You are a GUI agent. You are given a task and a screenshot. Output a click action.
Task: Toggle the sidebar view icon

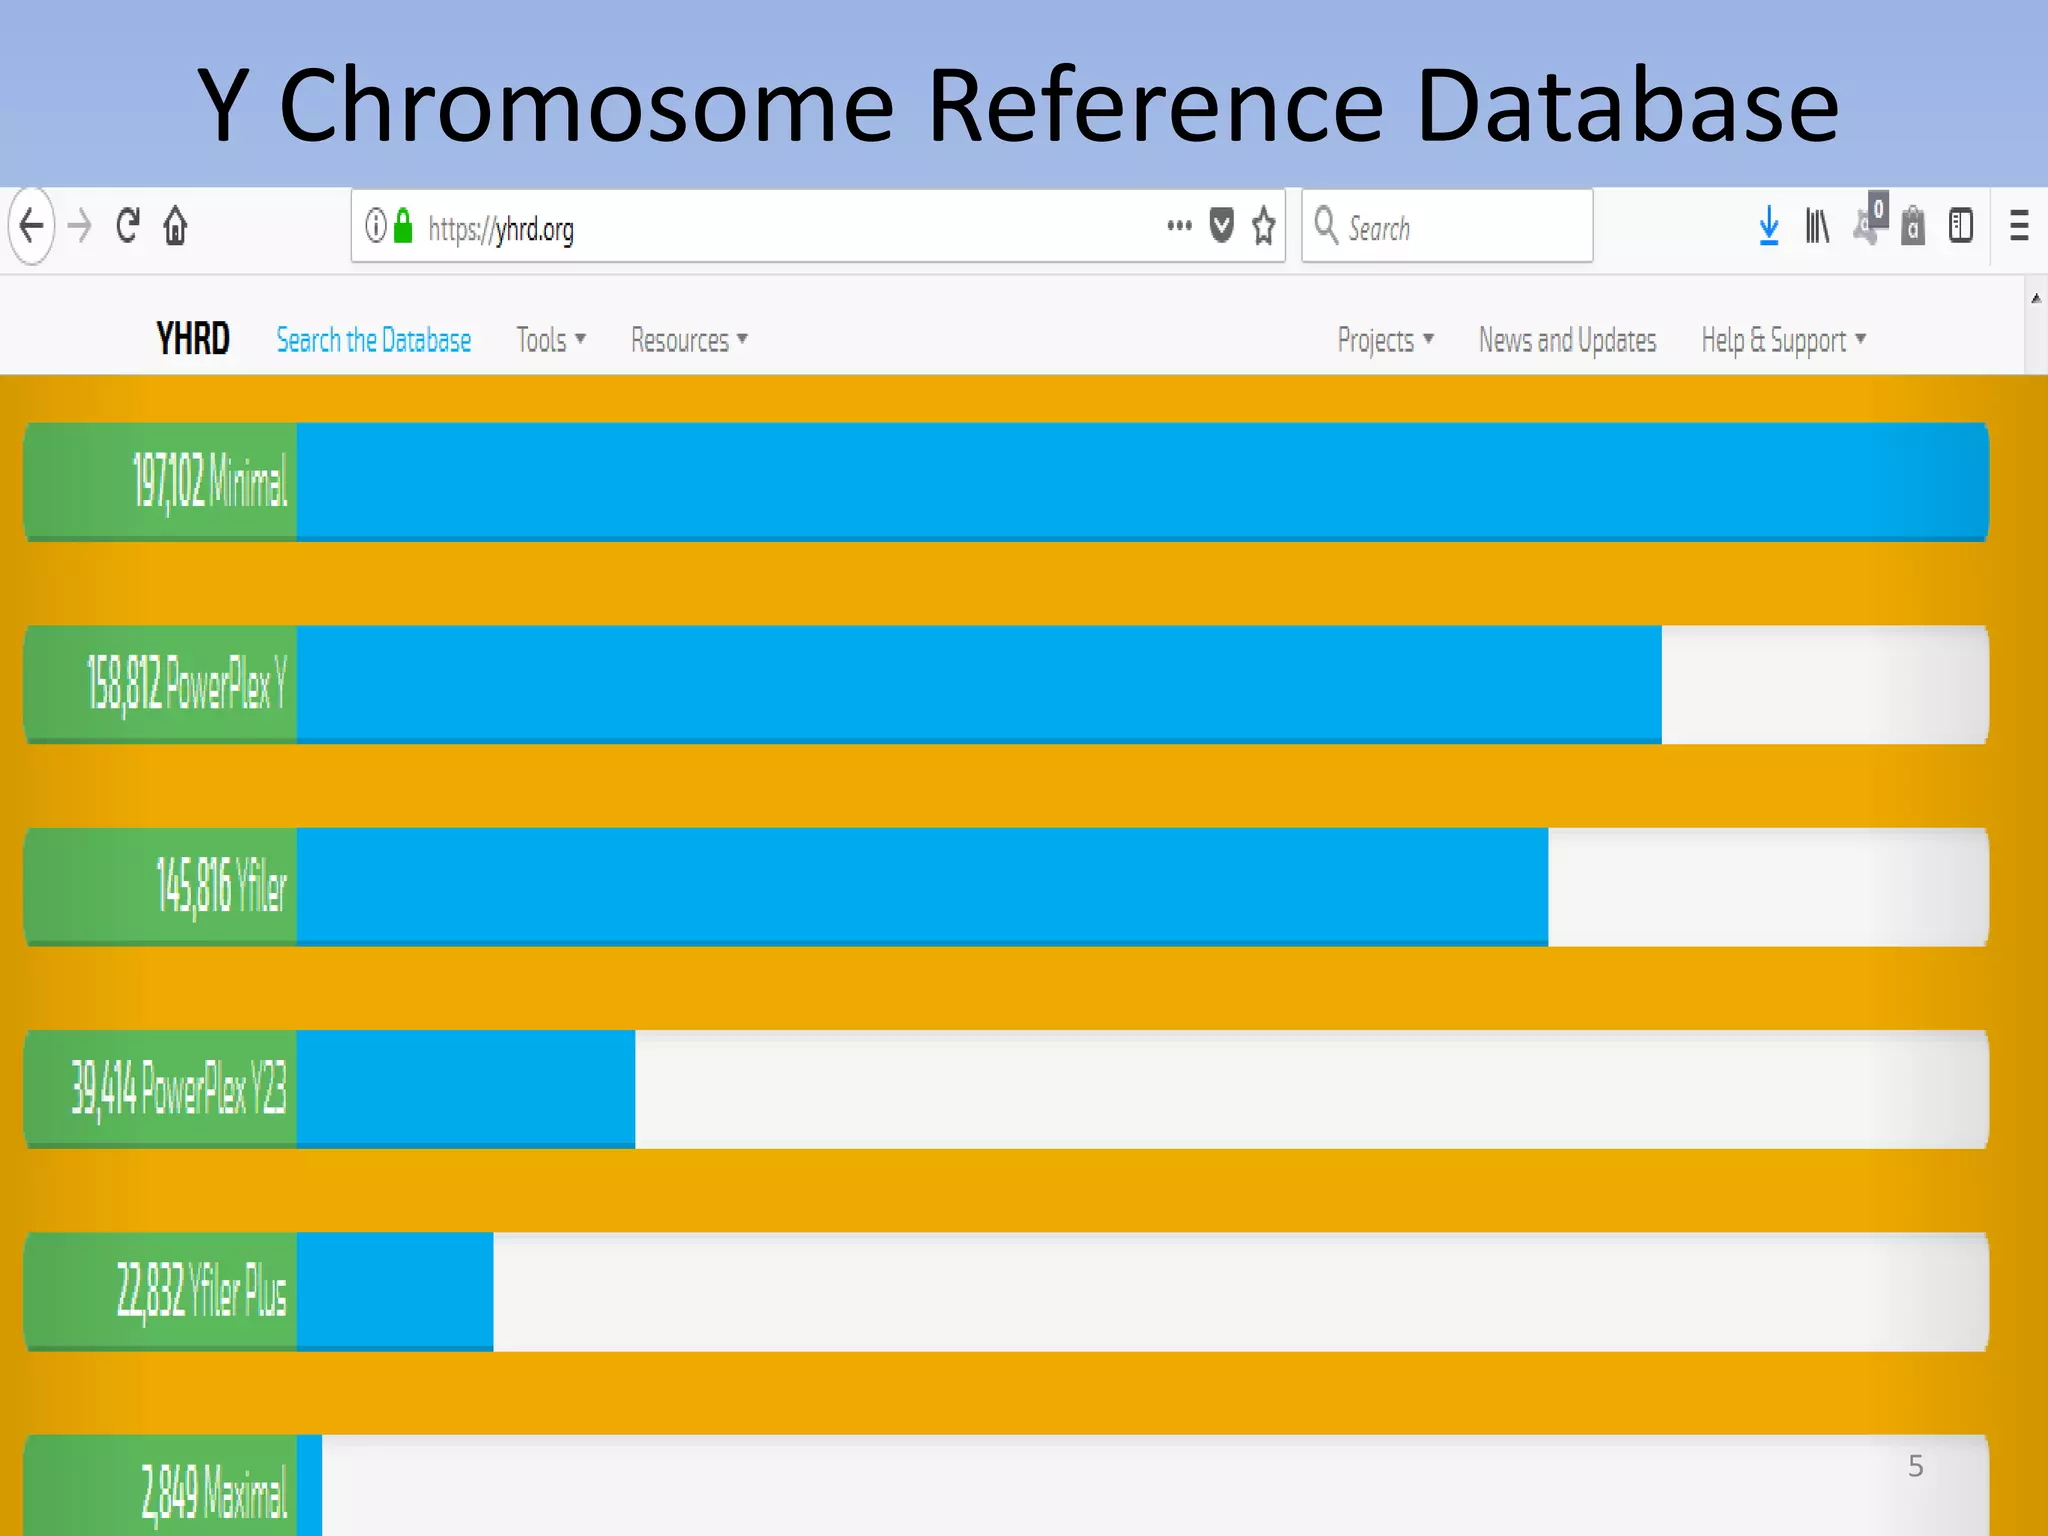point(1960,226)
